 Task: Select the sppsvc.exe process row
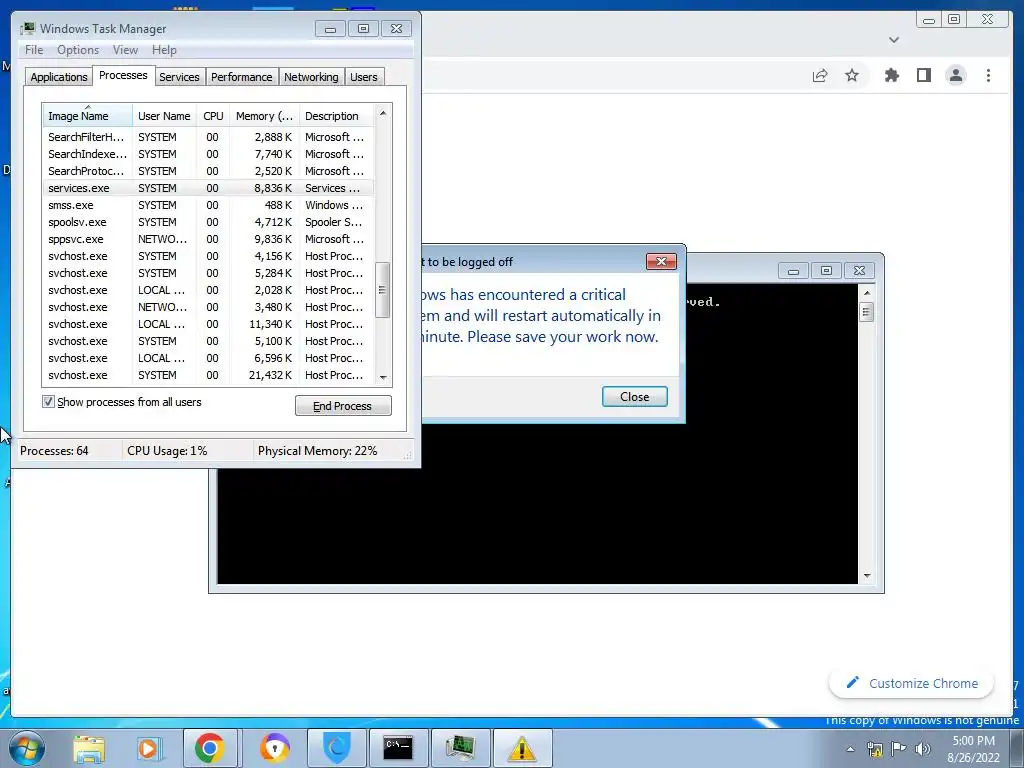(x=208, y=239)
